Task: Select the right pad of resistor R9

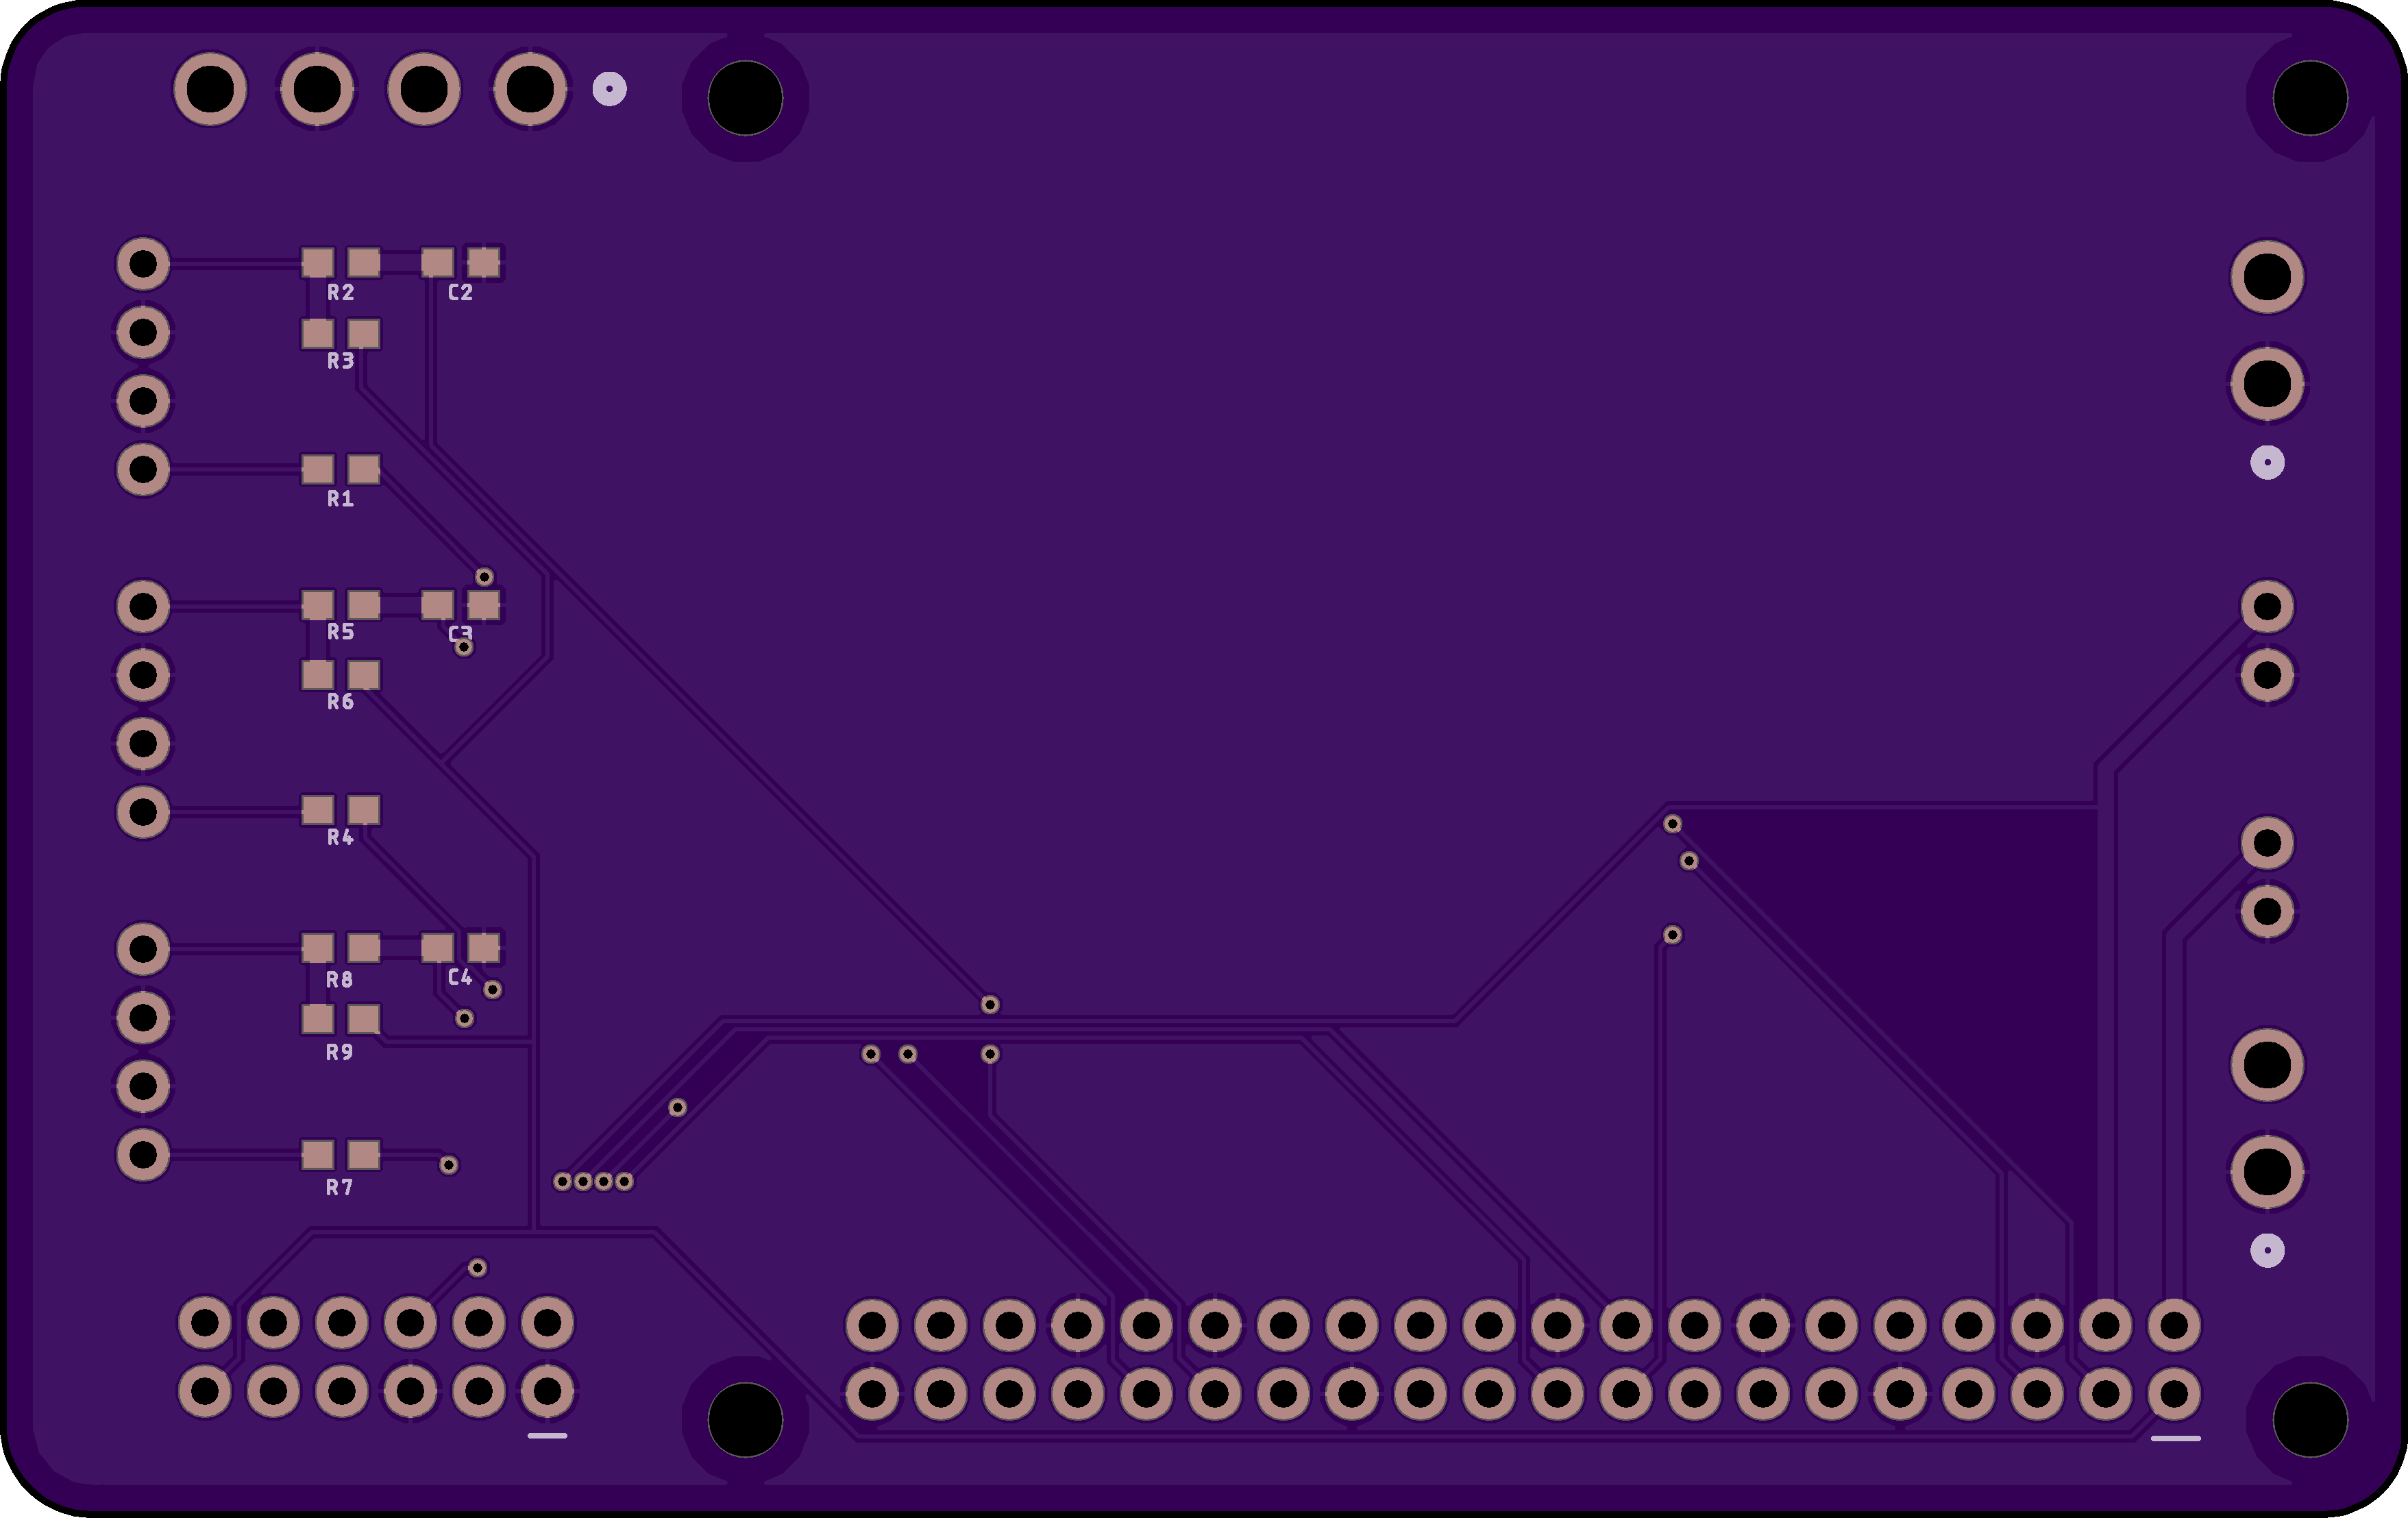Action: [x=364, y=1019]
